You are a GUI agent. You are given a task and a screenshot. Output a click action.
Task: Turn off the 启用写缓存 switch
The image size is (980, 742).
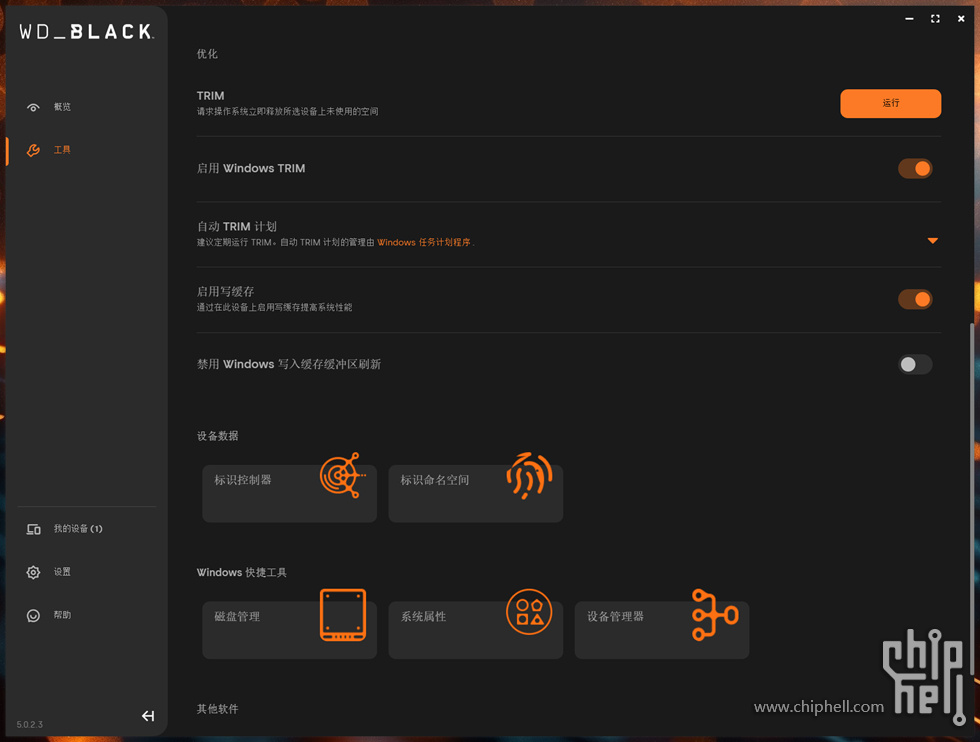tap(915, 299)
